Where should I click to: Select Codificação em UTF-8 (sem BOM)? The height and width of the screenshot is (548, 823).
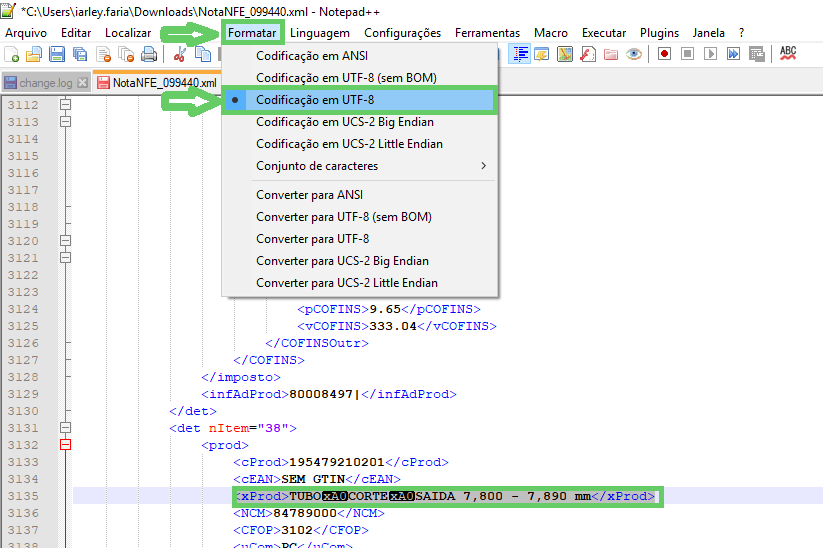[346, 78]
